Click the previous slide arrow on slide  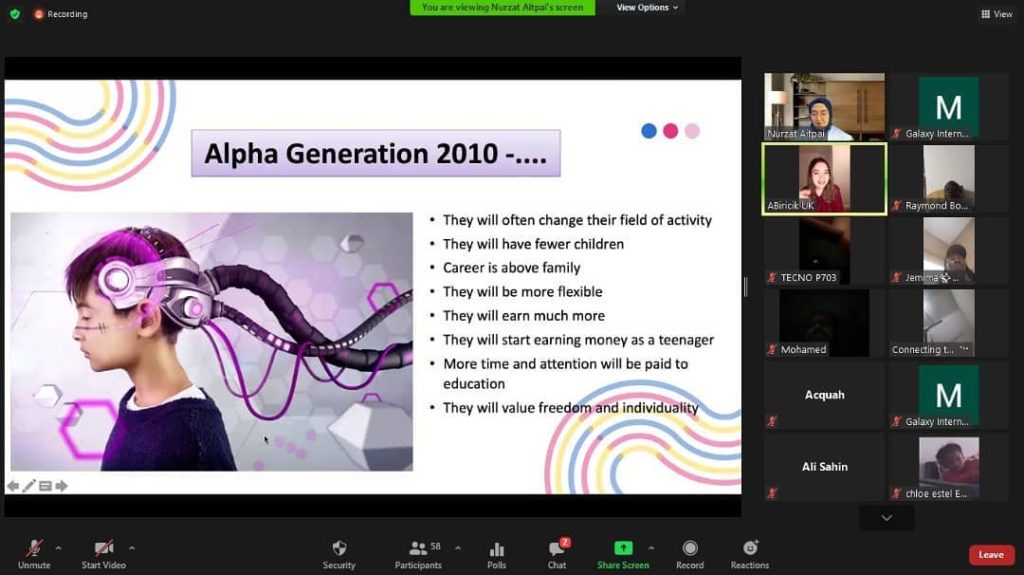(13, 485)
